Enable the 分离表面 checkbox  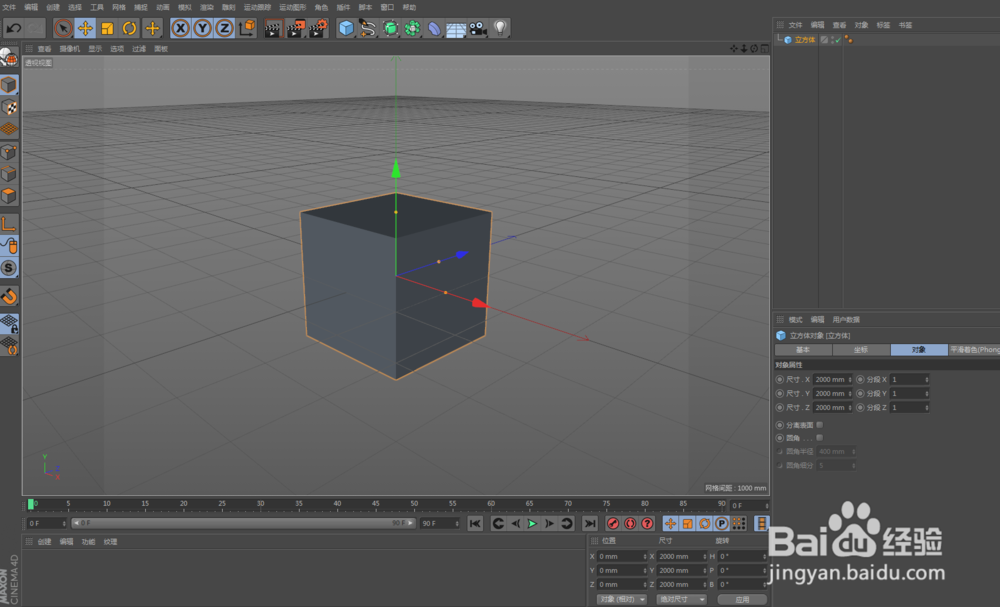(x=819, y=425)
